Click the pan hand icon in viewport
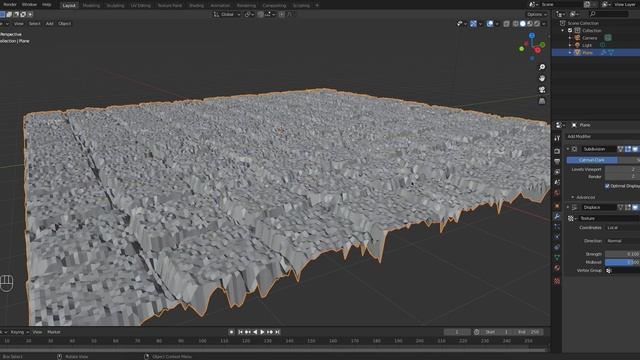Screen dimensions: 640x360 tap(542, 78)
